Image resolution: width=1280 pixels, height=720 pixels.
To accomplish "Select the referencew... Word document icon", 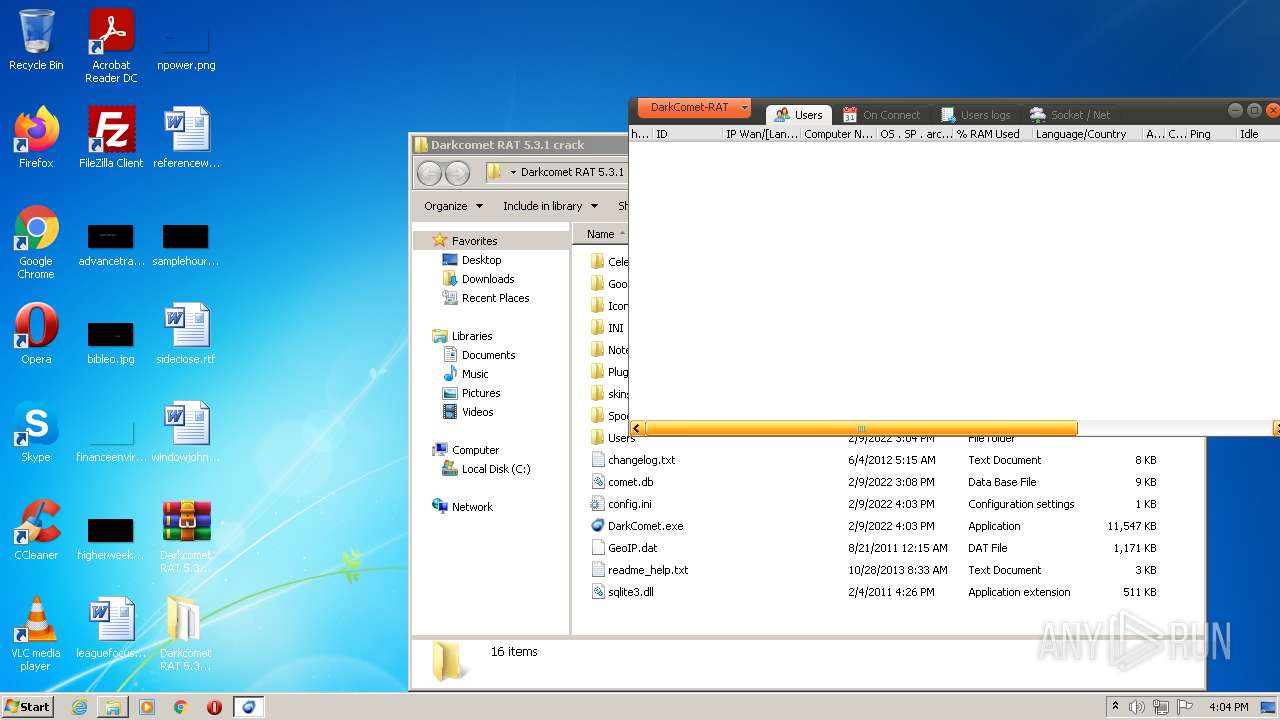I will point(186,138).
